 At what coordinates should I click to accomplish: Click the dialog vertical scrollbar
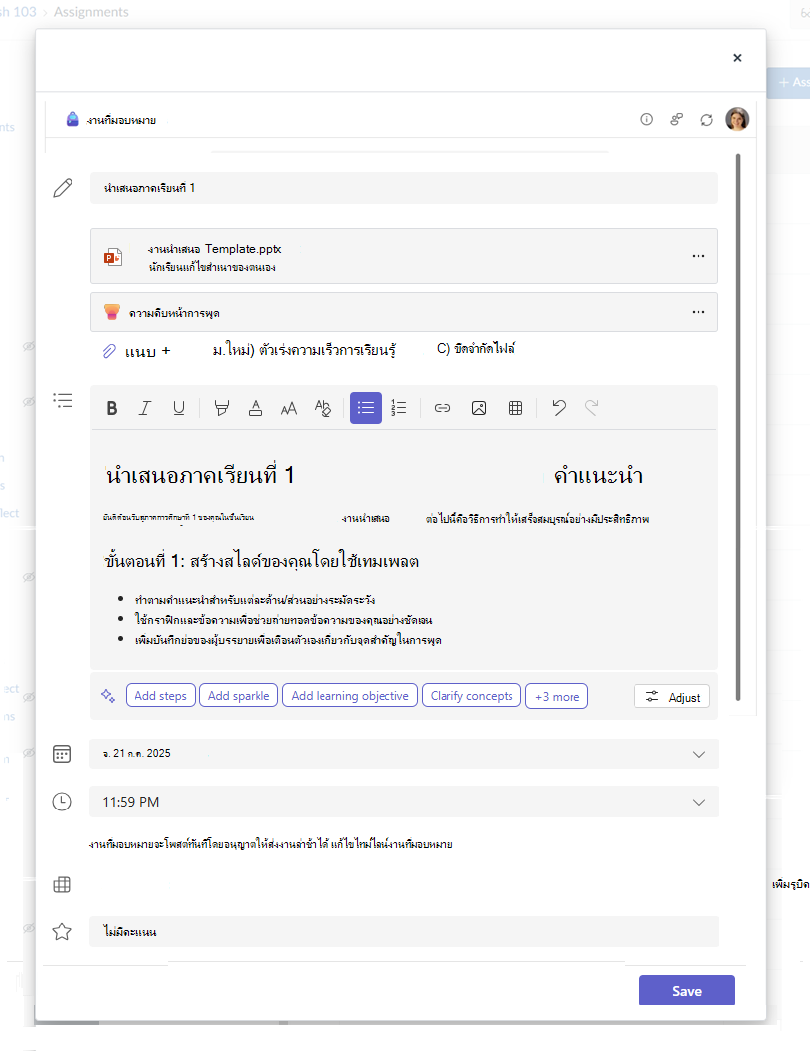(738, 427)
